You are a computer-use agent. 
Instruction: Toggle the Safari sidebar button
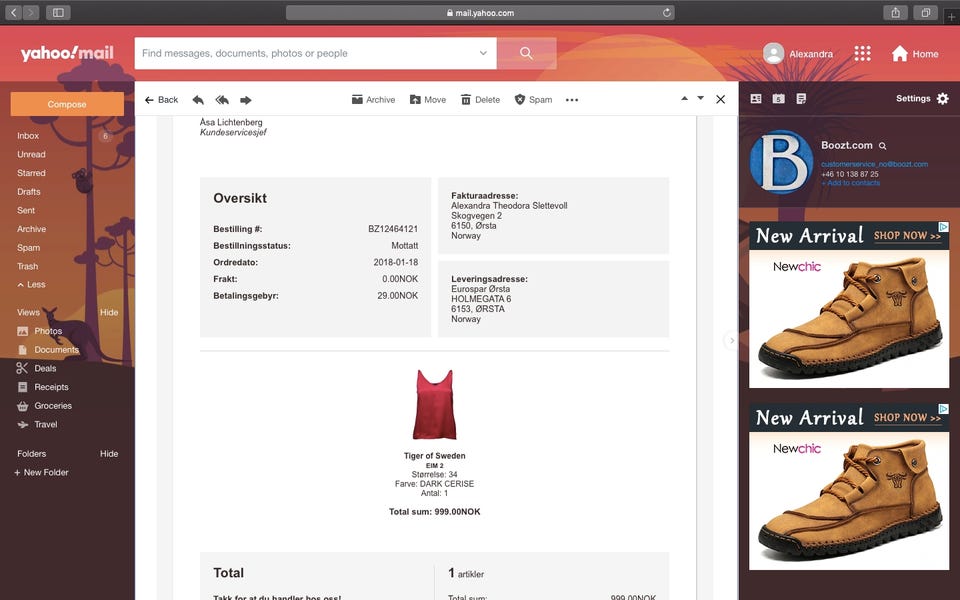tap(58, 12)
